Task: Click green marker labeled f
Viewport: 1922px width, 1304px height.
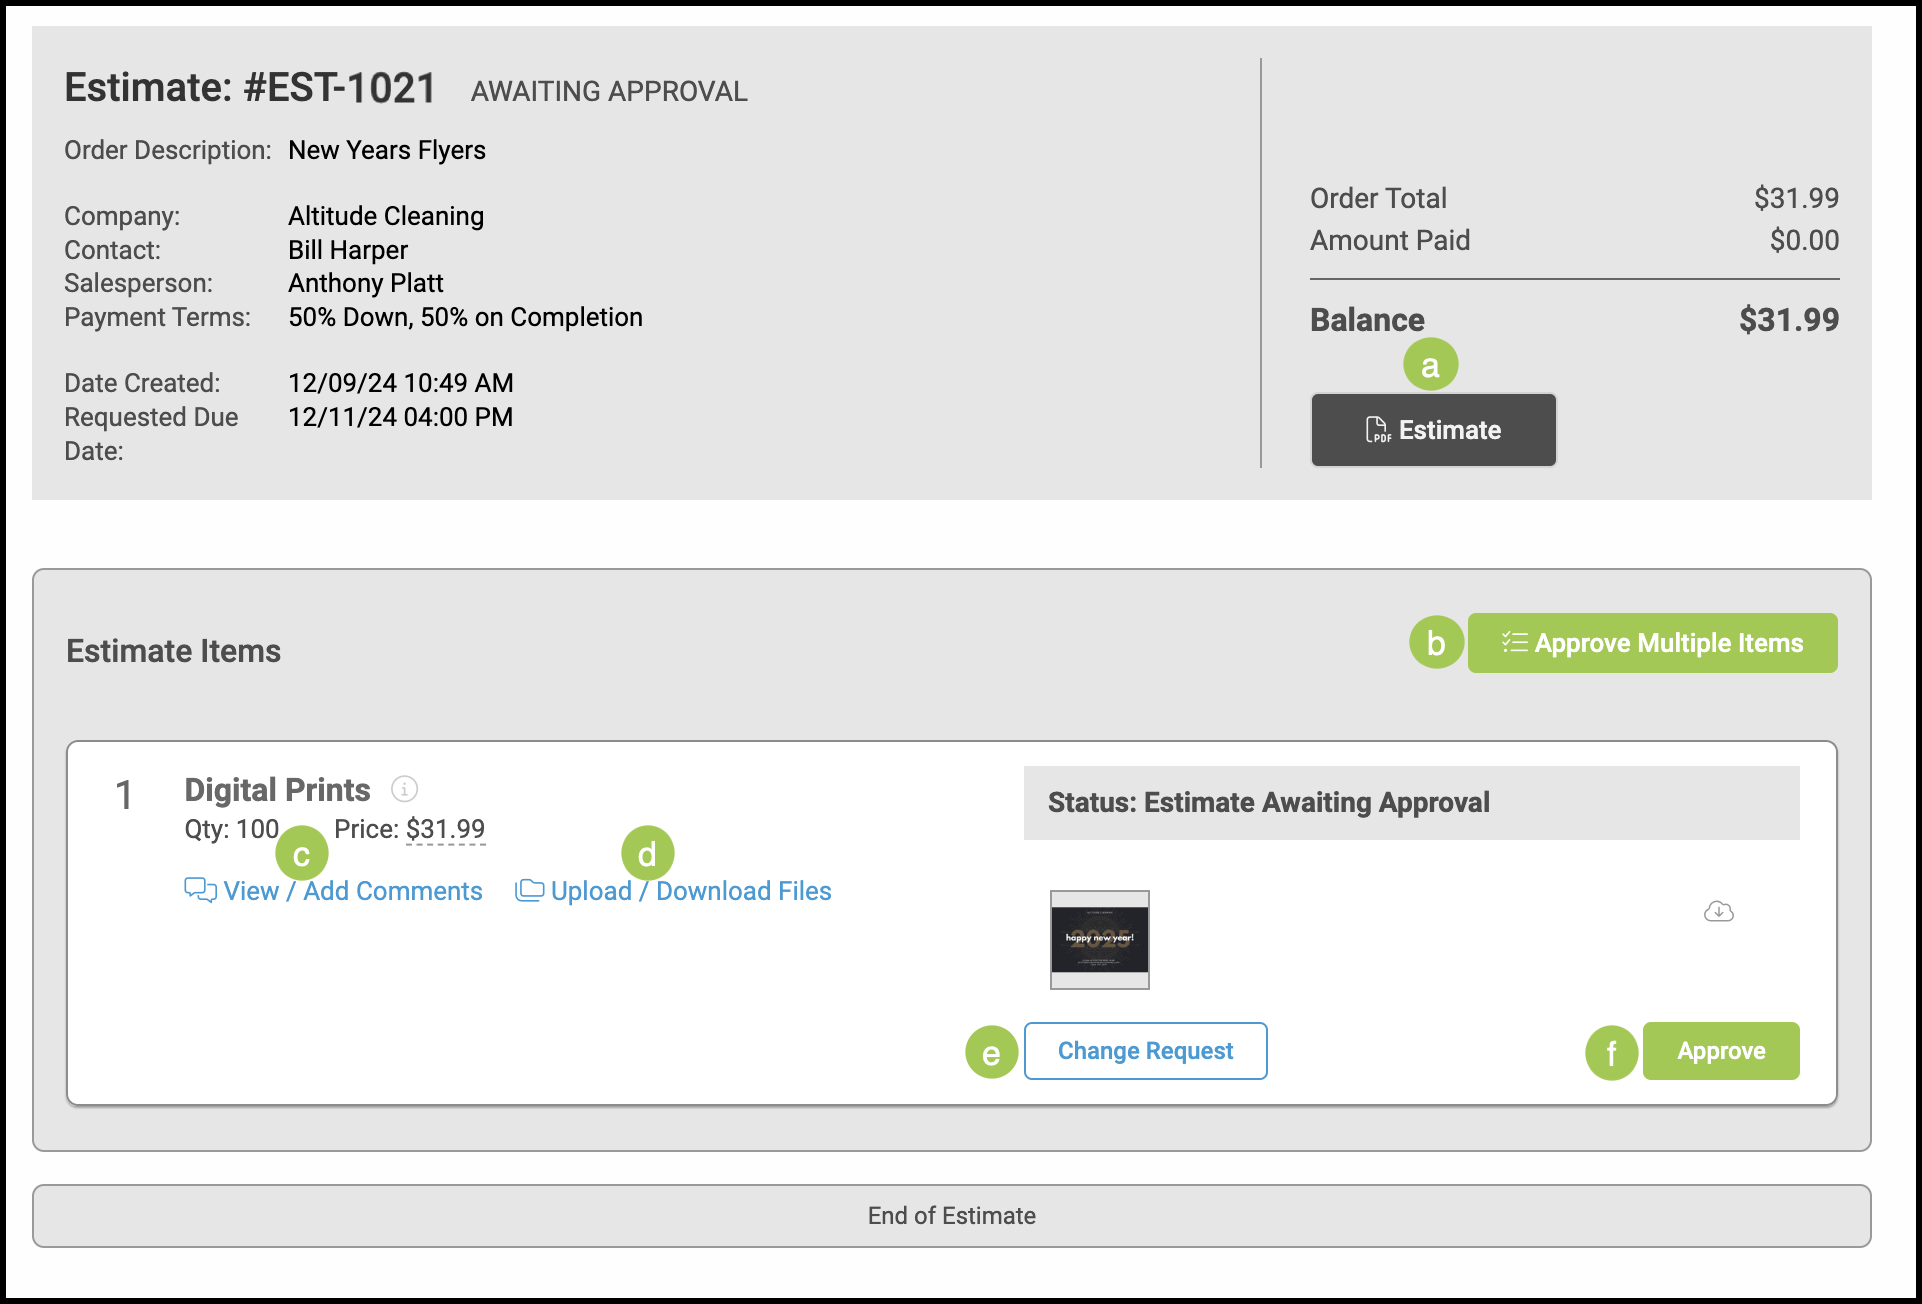Action: (1611, 1053)
